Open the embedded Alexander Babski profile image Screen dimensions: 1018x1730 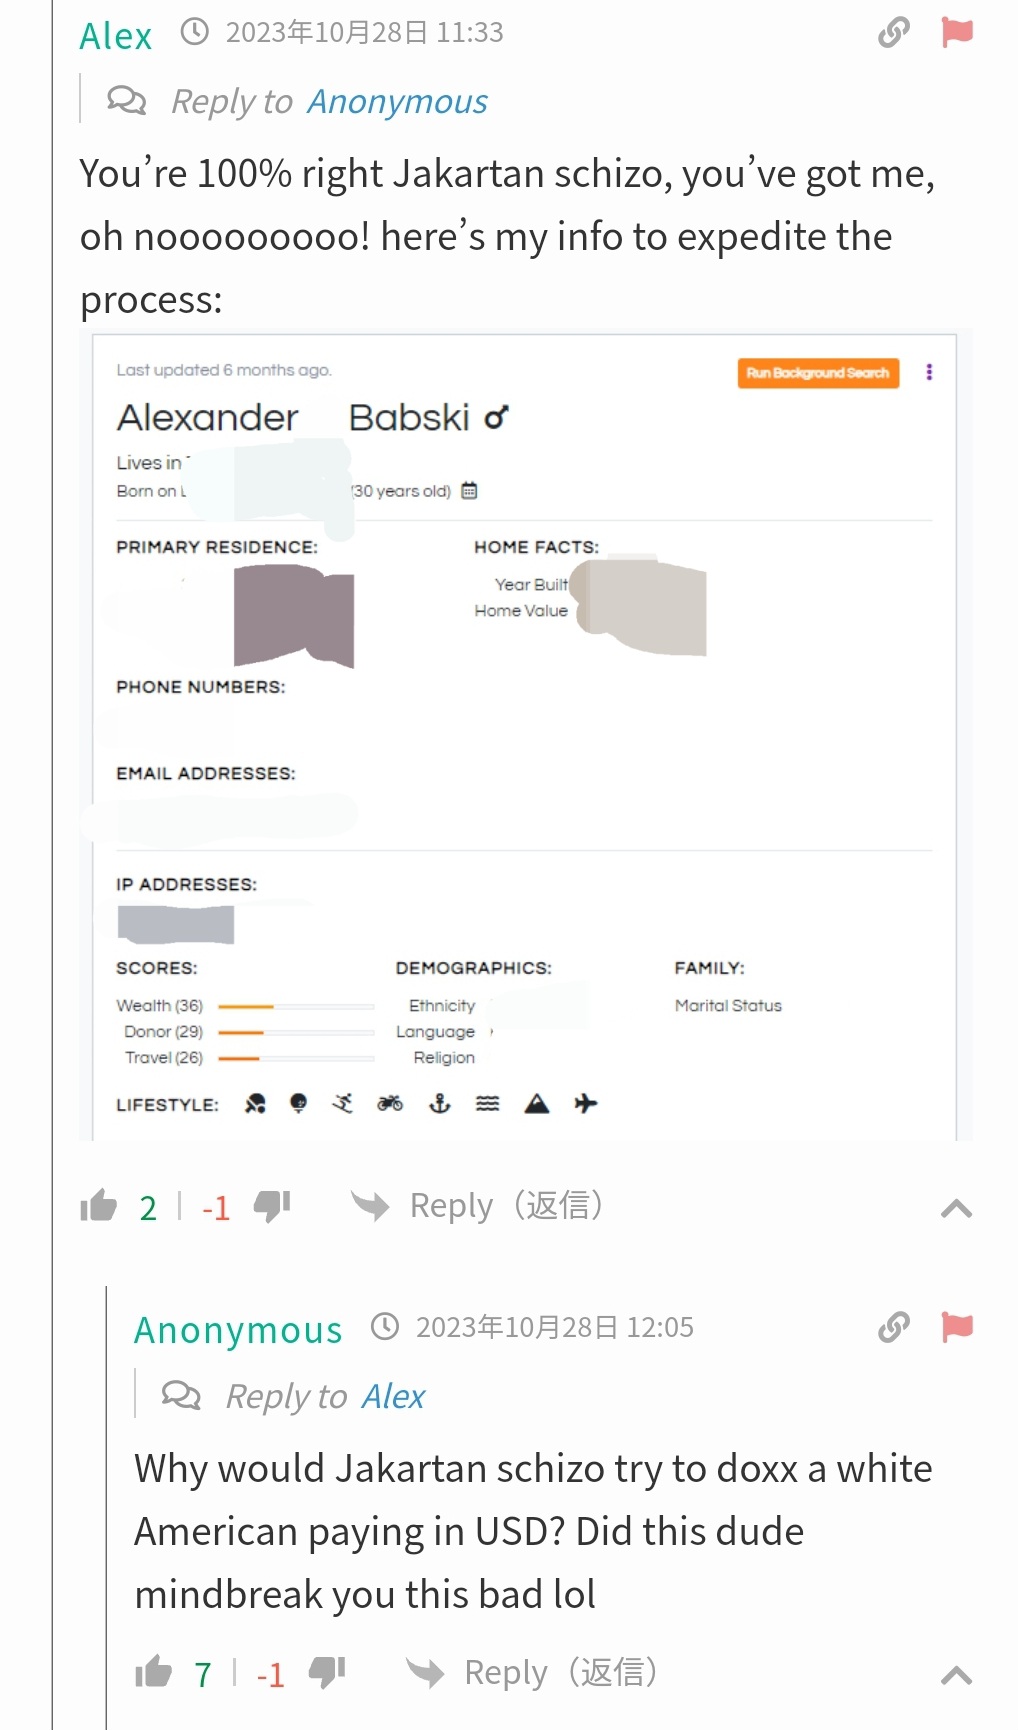(x=525, y=735)
